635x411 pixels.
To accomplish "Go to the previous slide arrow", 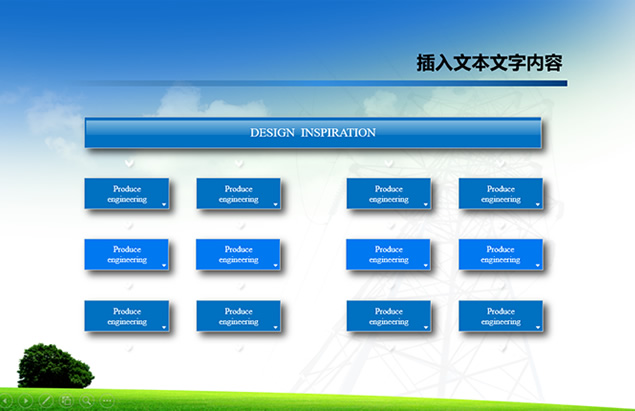I will [x=6, y=401].
